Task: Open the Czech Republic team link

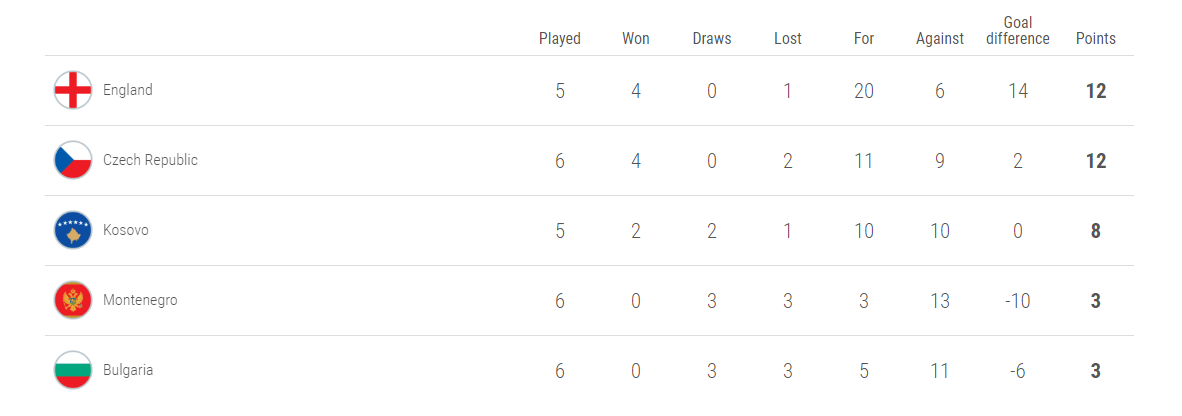Action: pyautogui.click(x=150, y=160)
